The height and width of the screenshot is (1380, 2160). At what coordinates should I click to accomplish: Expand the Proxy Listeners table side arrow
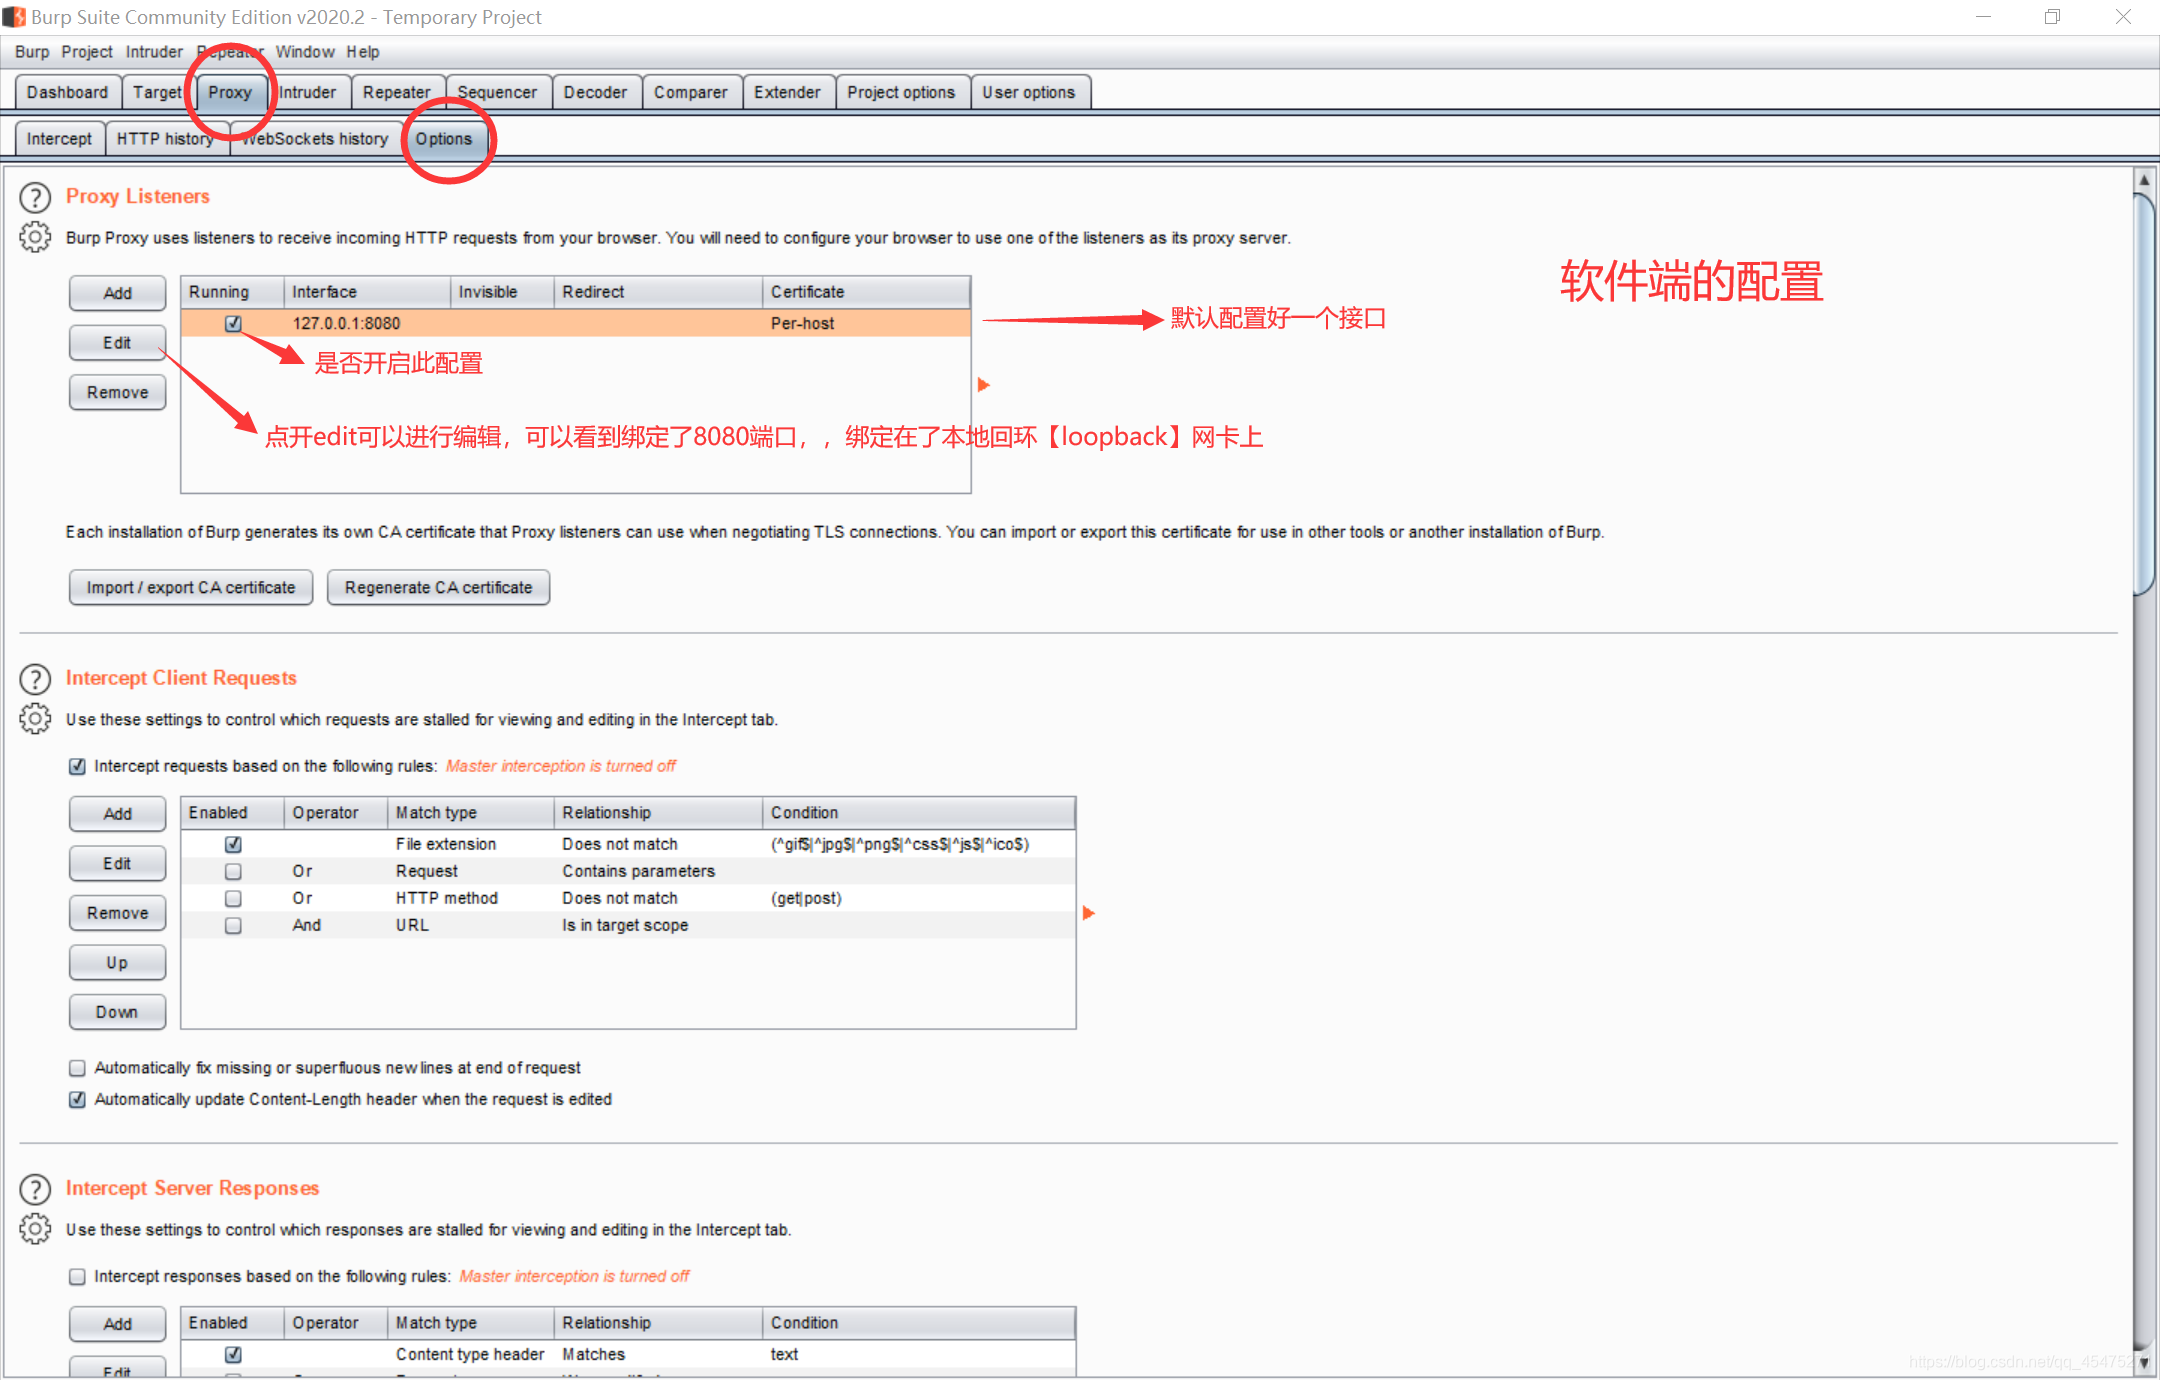[x=983, y=385]
